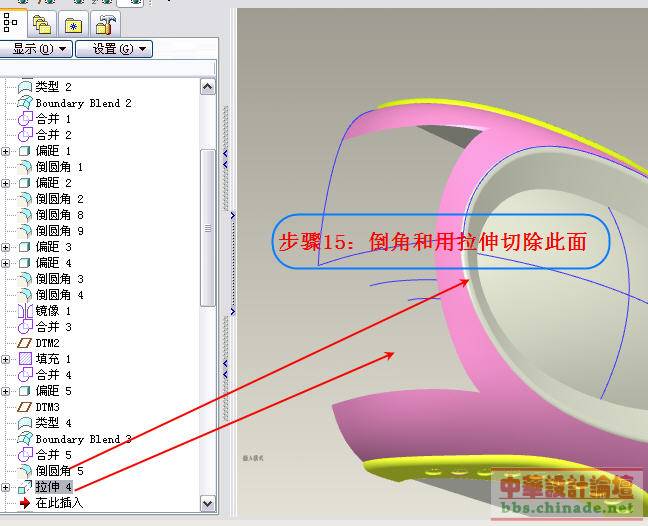648x526 pixels.
Task: Click the 类型 4 feature icon
Action: 25,423
